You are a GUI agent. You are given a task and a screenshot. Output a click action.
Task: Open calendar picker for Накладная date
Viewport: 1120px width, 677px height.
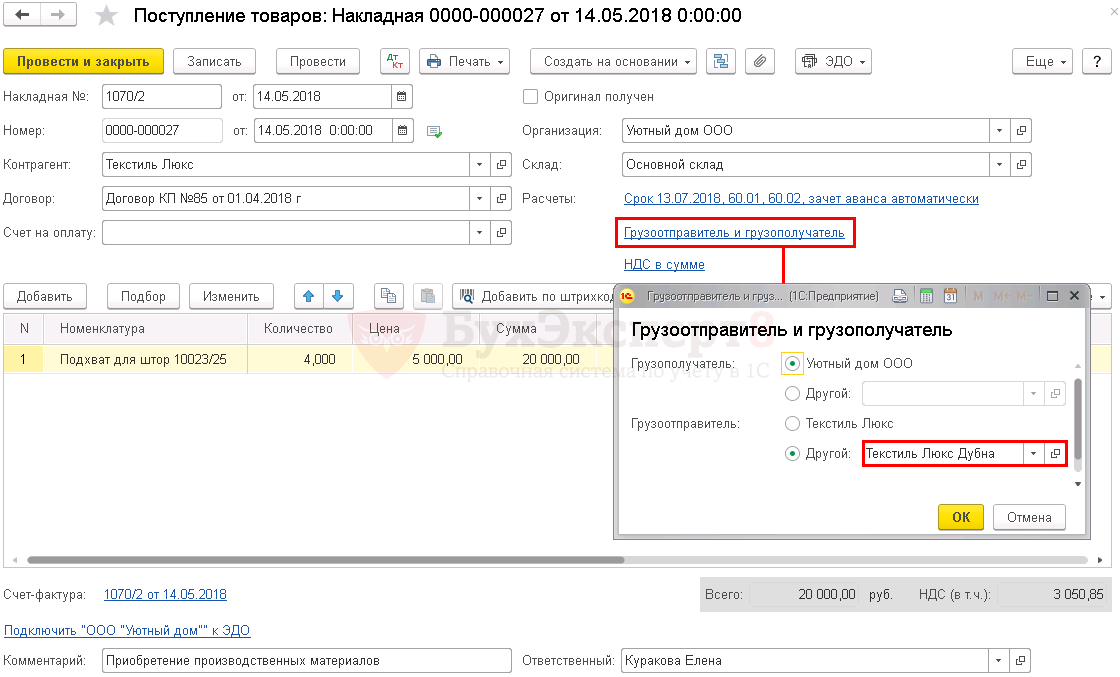(x=402, y=97)
